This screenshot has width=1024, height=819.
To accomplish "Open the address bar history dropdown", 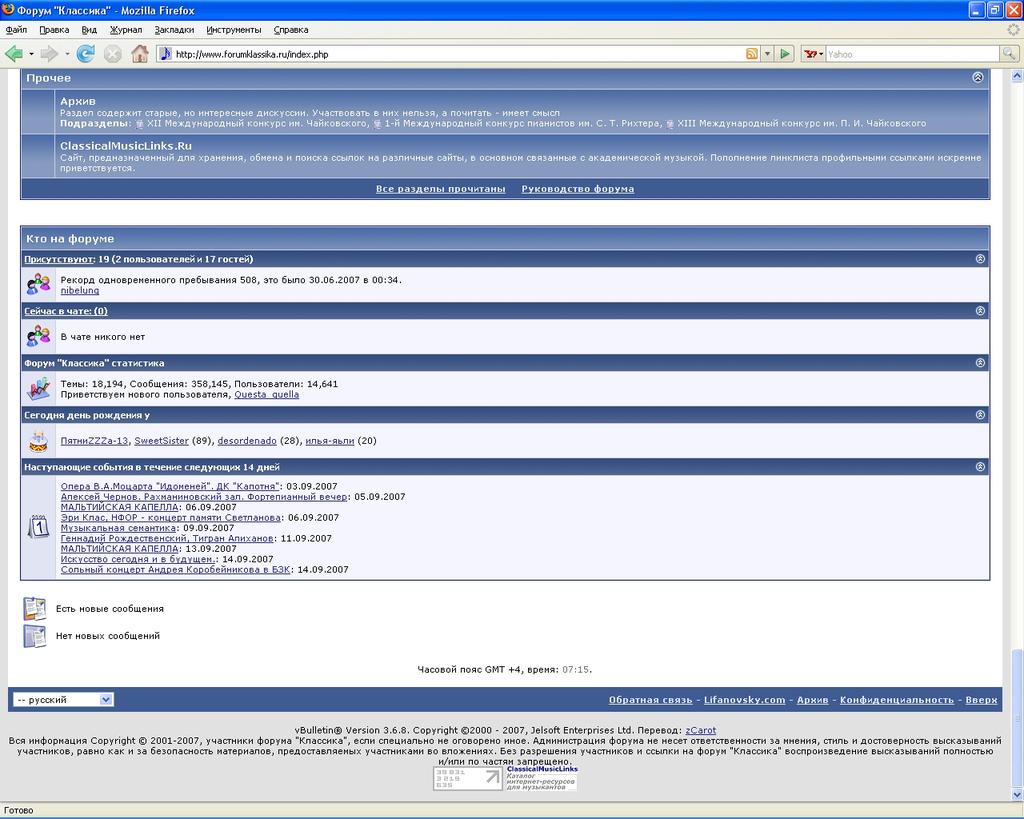I will [767, 54].
